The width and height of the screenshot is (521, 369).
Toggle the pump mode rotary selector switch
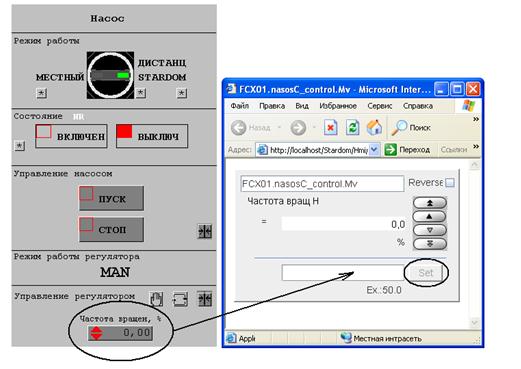110,75
